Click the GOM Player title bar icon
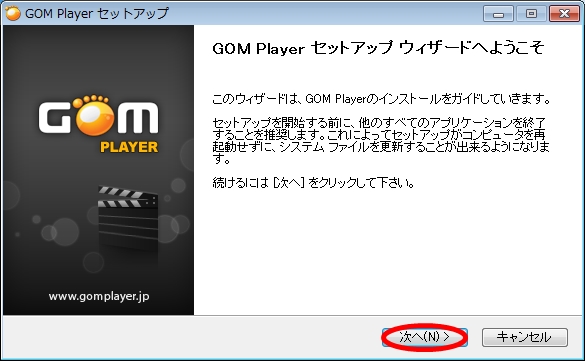585x361 pixels. tap(13, 13)
